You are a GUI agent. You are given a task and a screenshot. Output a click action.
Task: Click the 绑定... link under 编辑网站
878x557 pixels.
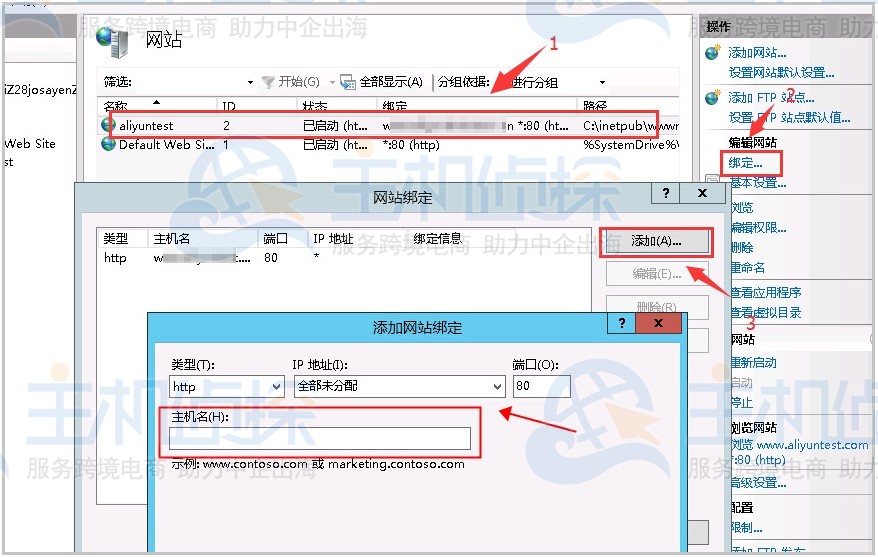pos(745,163)
